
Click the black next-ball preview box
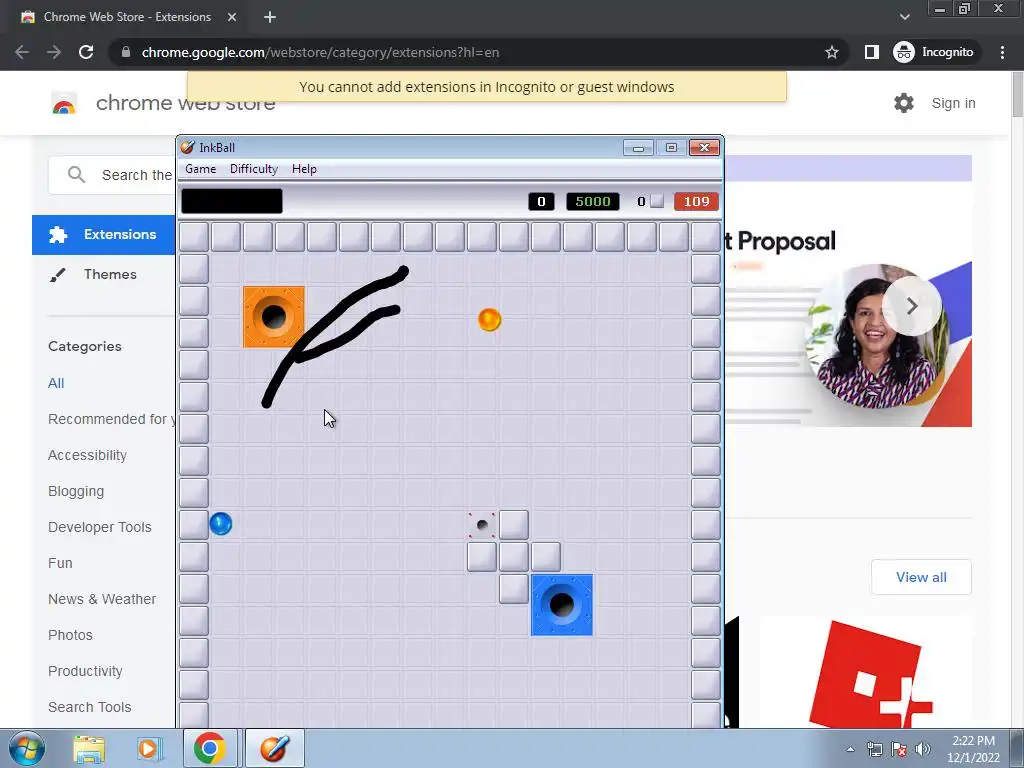[x=232, y=201]
